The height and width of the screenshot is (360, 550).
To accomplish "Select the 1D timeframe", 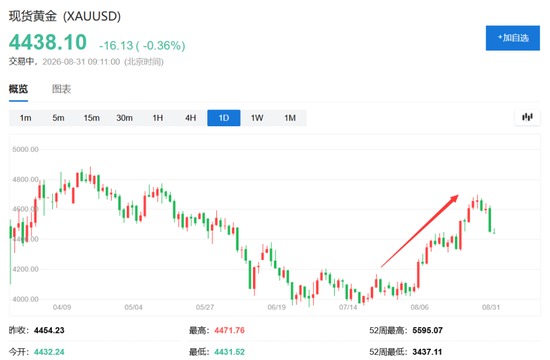I will [224, 118].
